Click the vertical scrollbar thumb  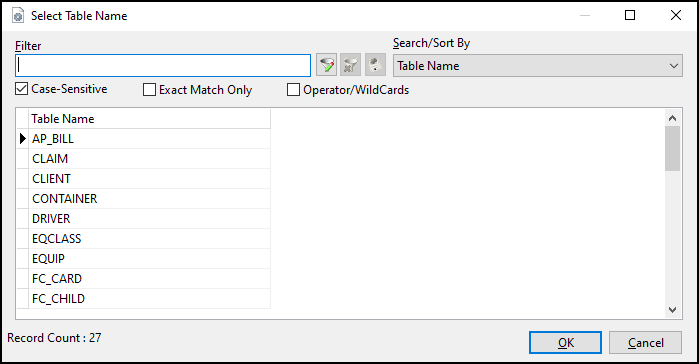pyautogui.click(x=672, y=148)
